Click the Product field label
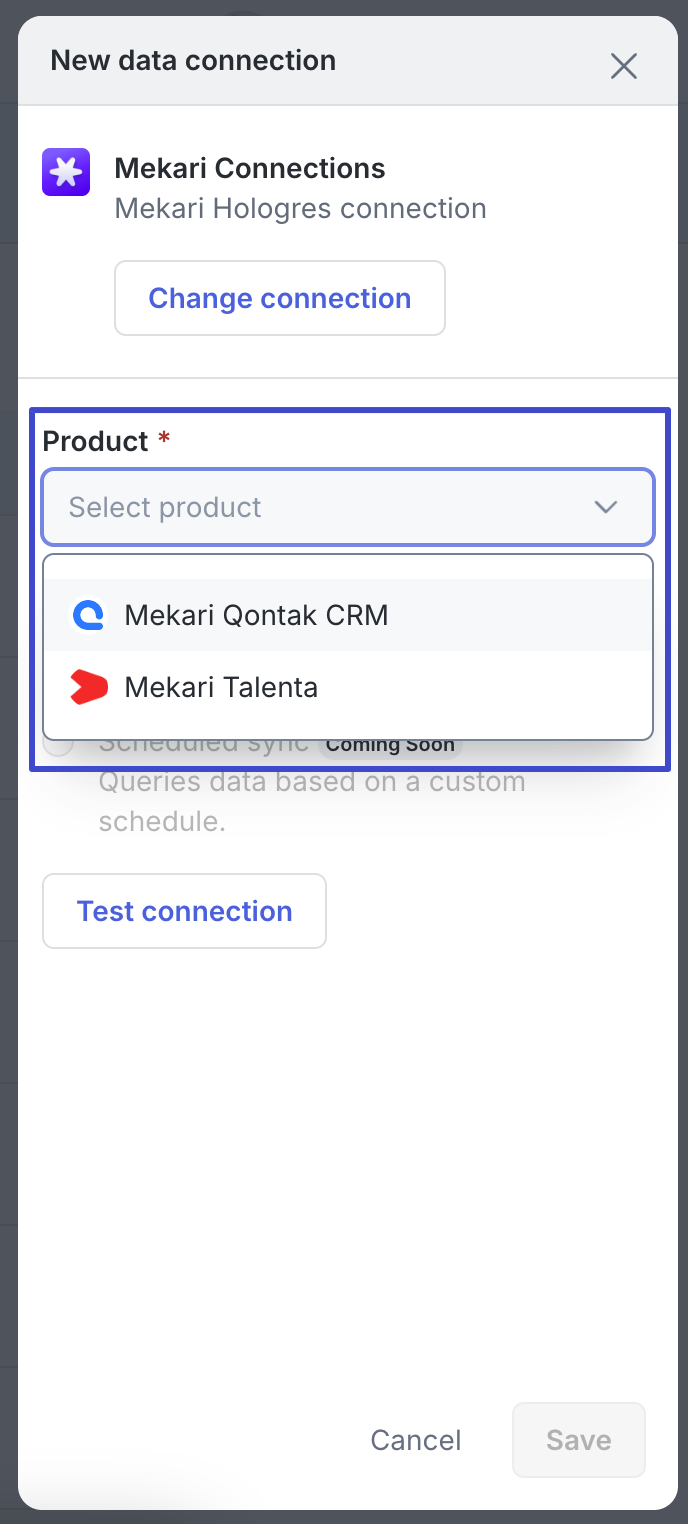 [96, 441]
